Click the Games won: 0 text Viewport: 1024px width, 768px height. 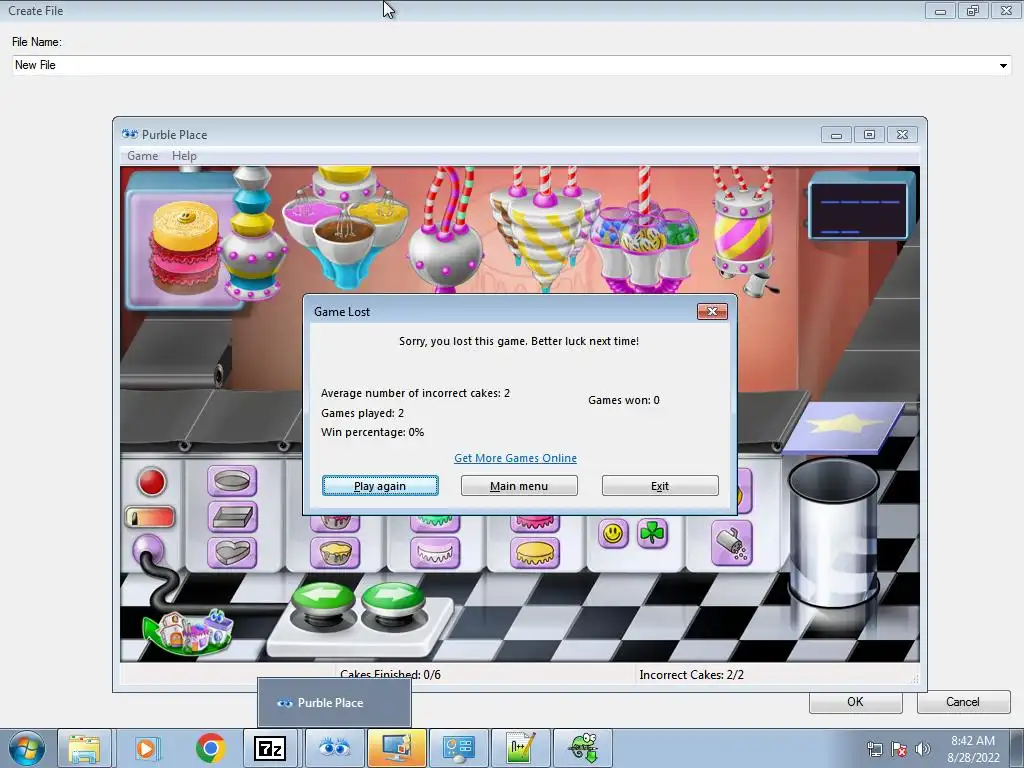(x=624, y=400)
